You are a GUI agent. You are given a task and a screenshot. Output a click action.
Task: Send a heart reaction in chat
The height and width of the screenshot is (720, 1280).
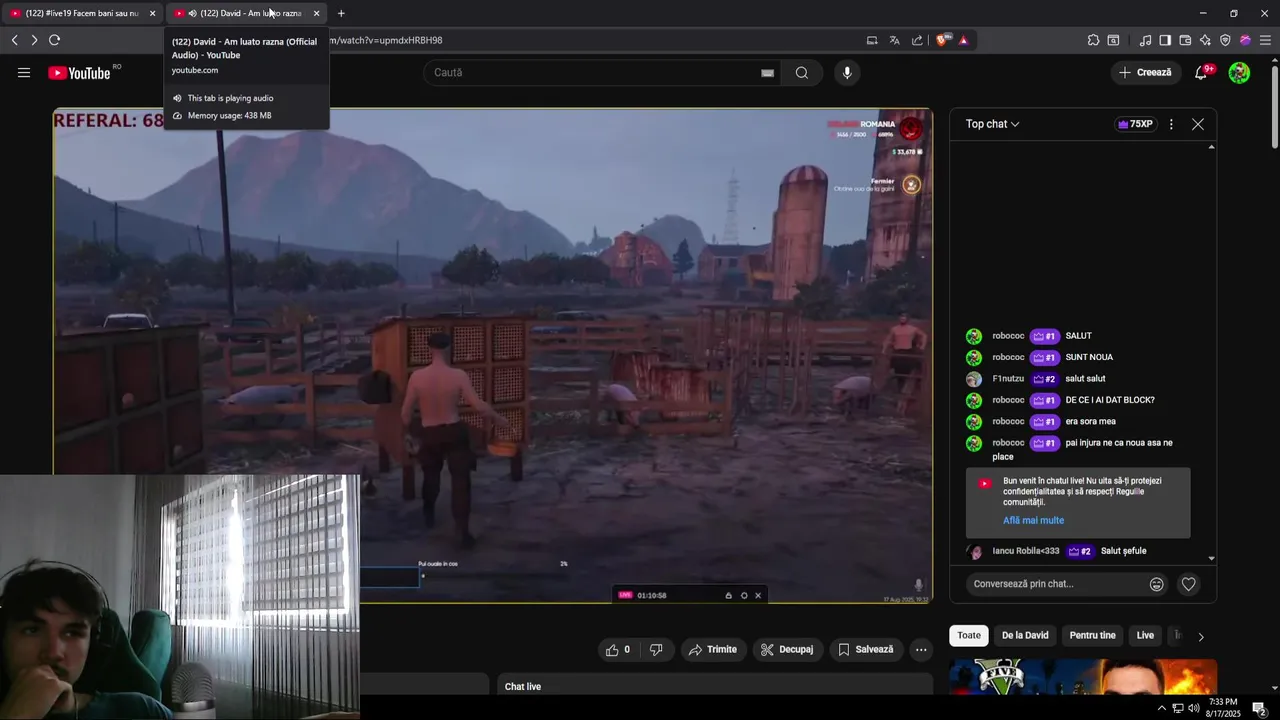pos(1188,584)
